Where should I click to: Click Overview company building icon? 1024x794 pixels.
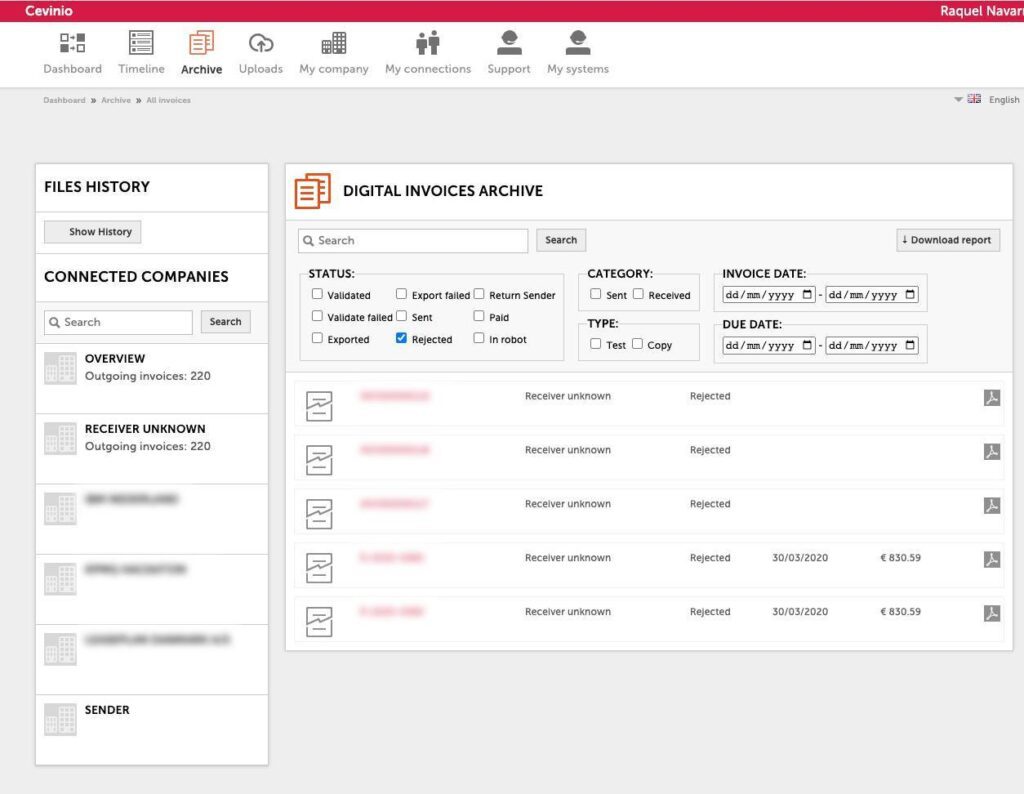(x=60, y=368)
